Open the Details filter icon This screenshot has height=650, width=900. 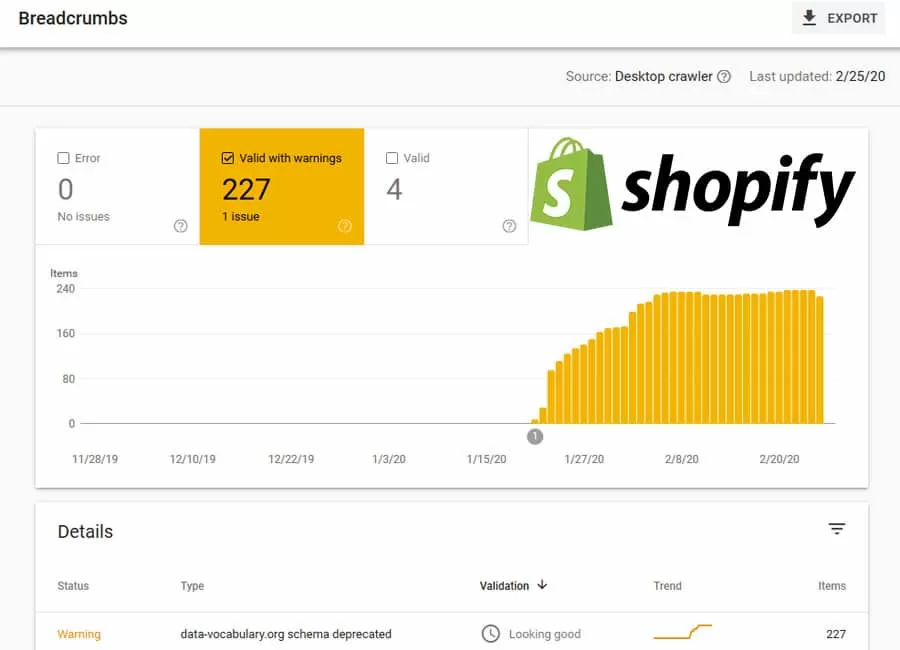point(837,529)
